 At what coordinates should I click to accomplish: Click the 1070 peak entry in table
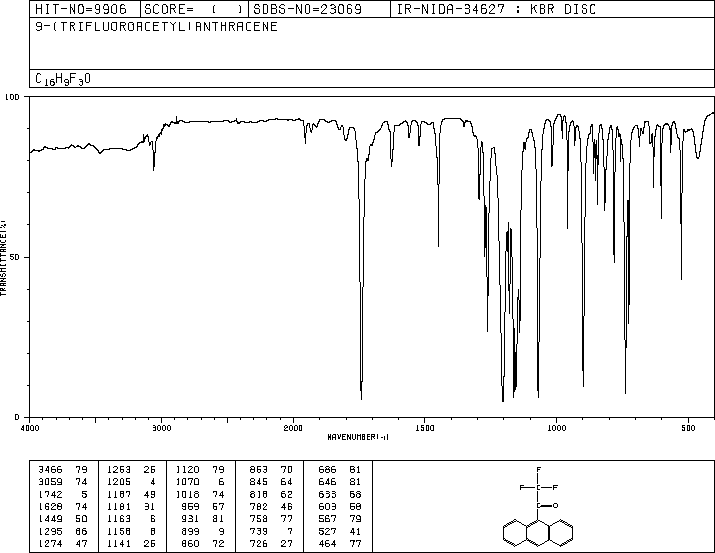coord(201,482)
